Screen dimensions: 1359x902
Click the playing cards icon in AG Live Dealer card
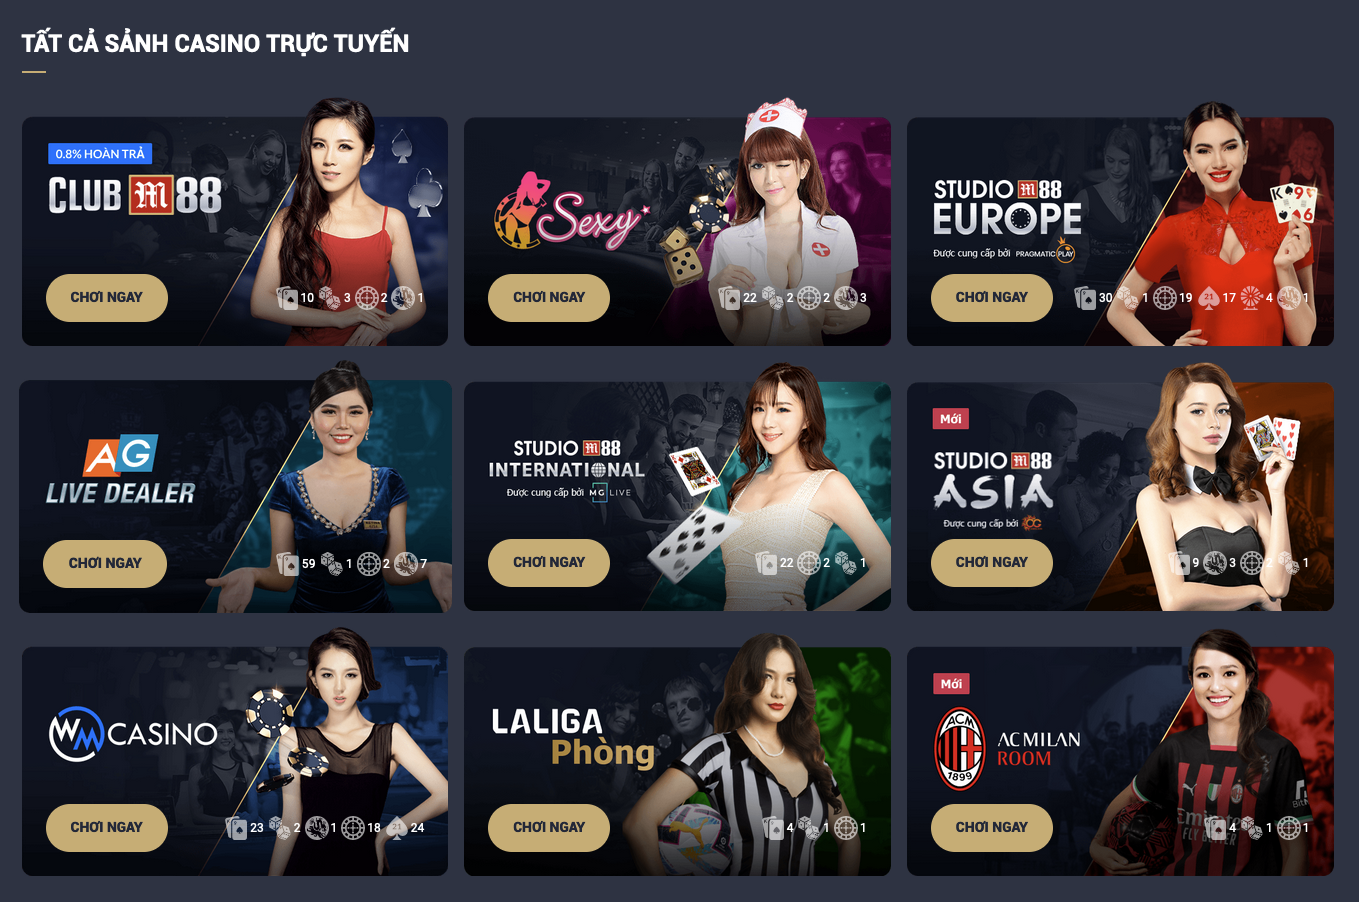click(x=288, y=564)
